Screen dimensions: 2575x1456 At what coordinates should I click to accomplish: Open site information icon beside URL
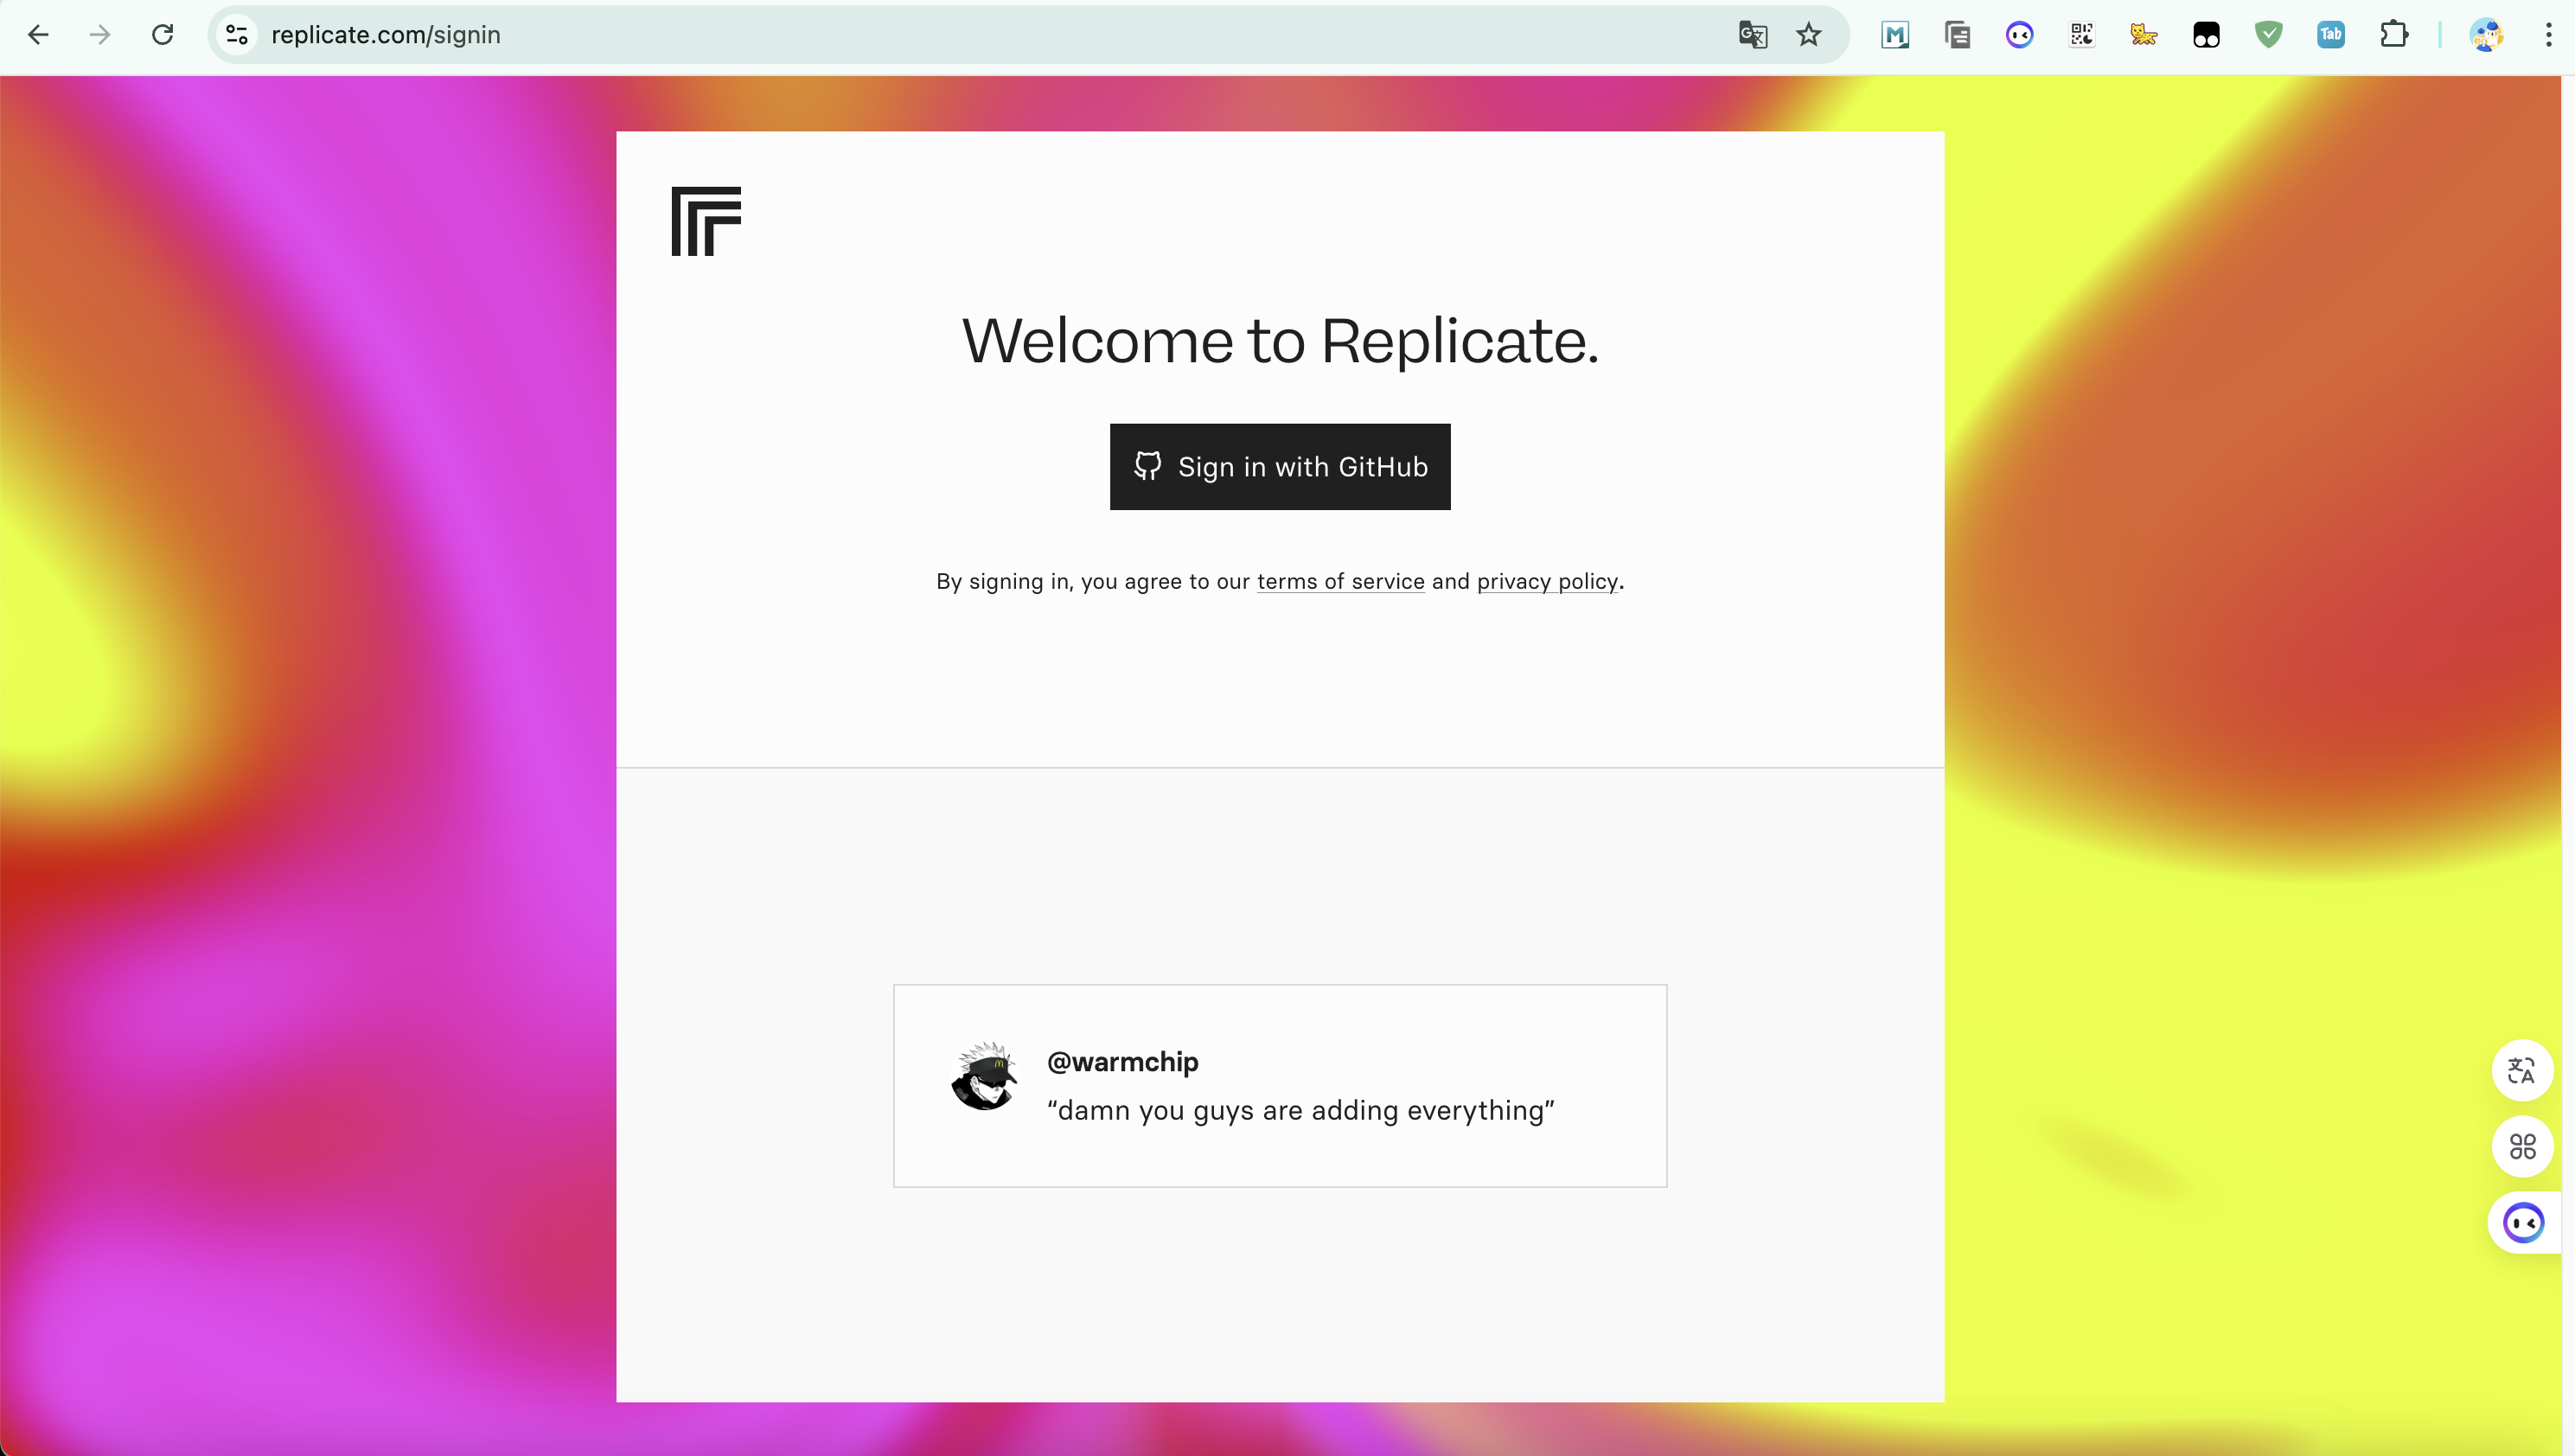(x=237, y=35)
